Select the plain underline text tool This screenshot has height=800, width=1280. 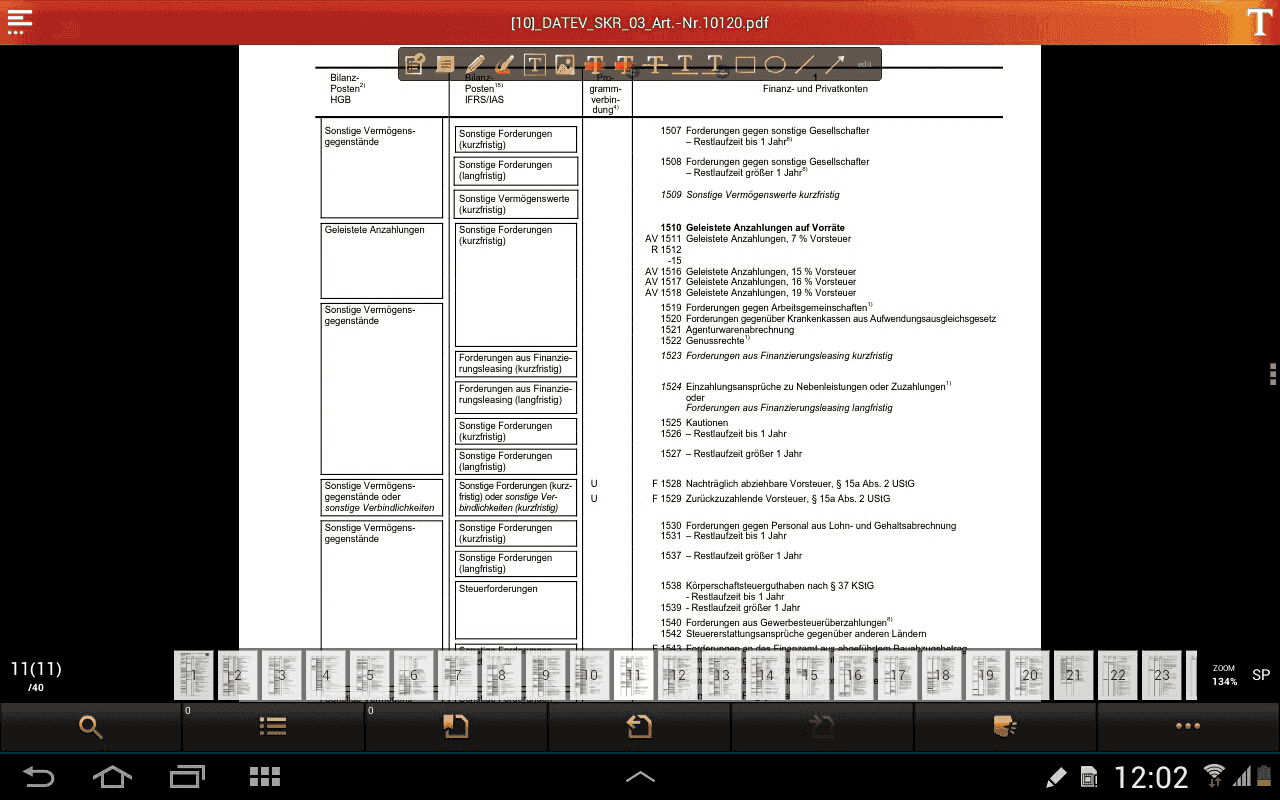[685, 65]
